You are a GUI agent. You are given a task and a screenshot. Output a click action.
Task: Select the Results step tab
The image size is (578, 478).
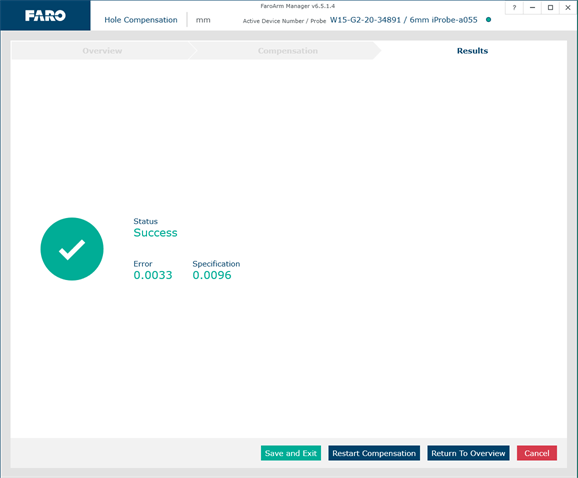click(x=472, y=51)
